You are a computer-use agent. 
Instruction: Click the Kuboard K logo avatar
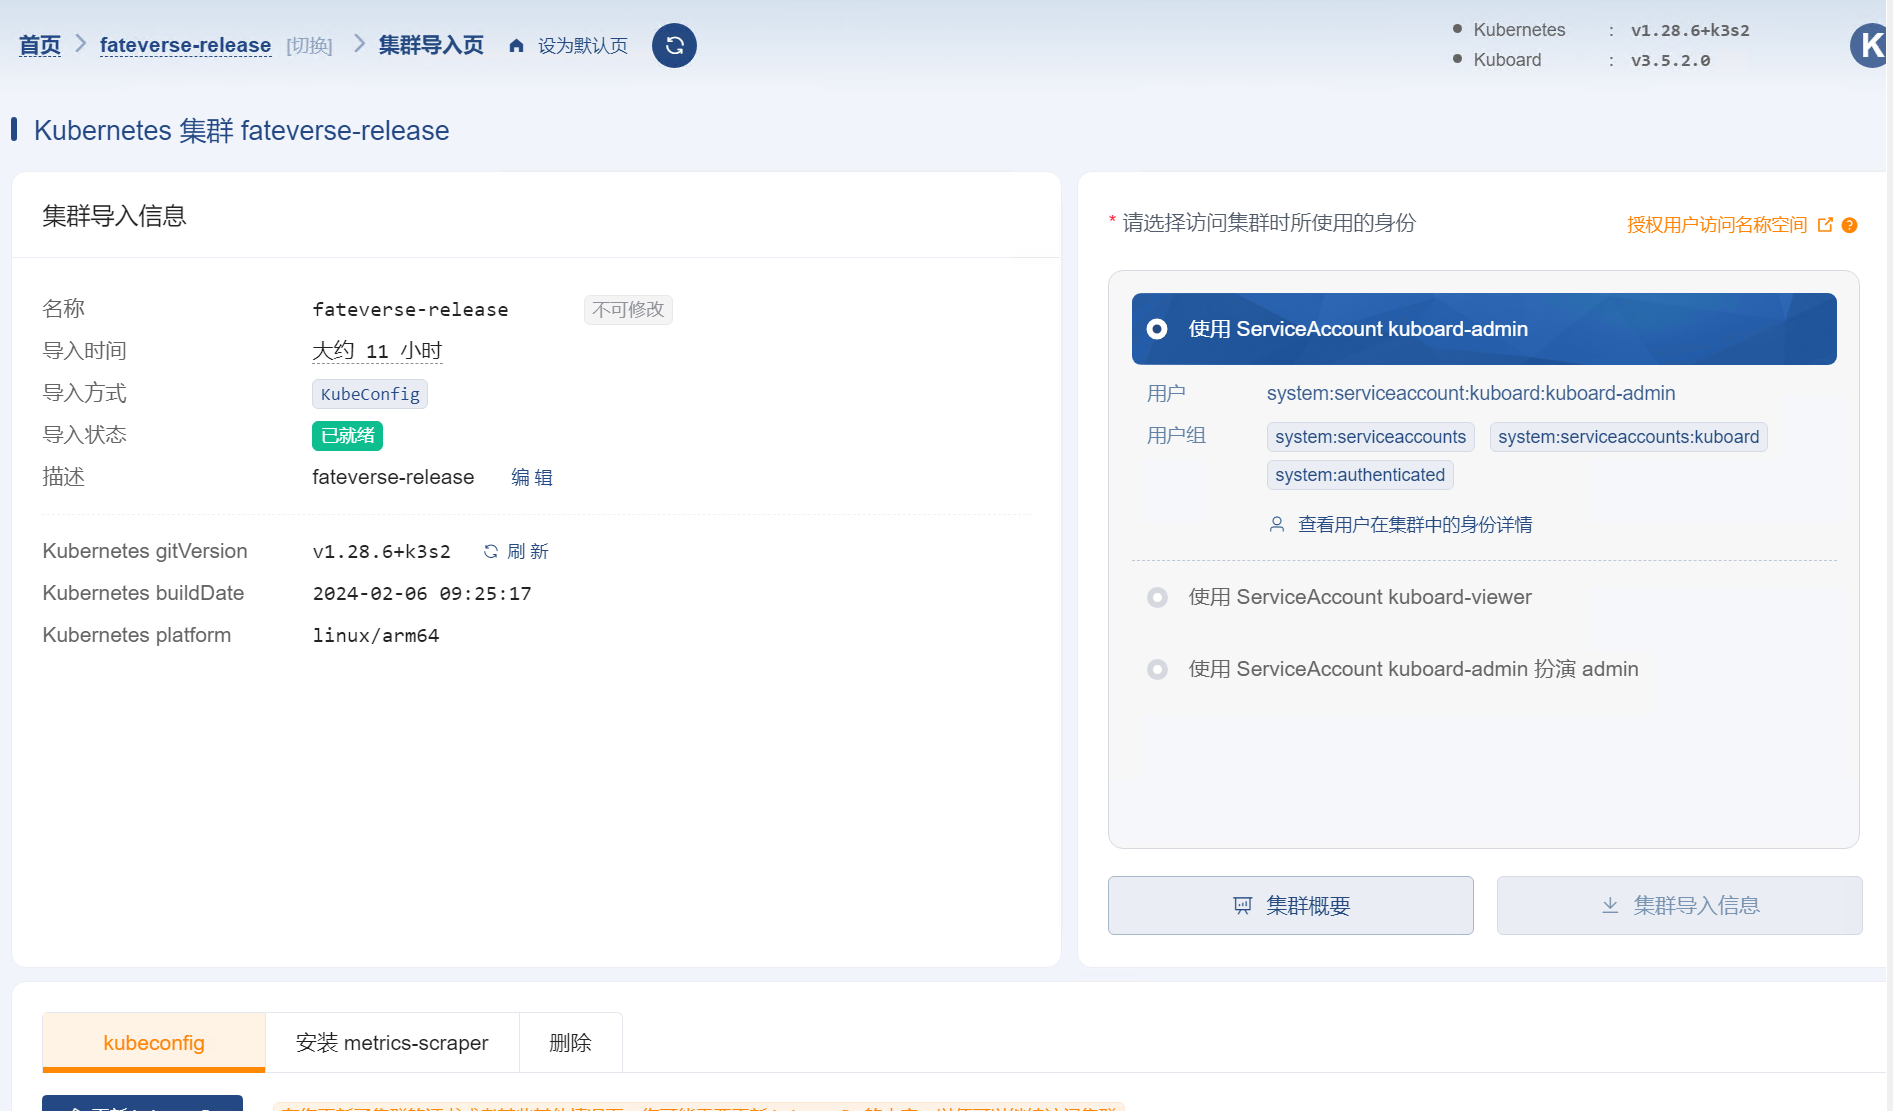click(x=1869, y=46)
